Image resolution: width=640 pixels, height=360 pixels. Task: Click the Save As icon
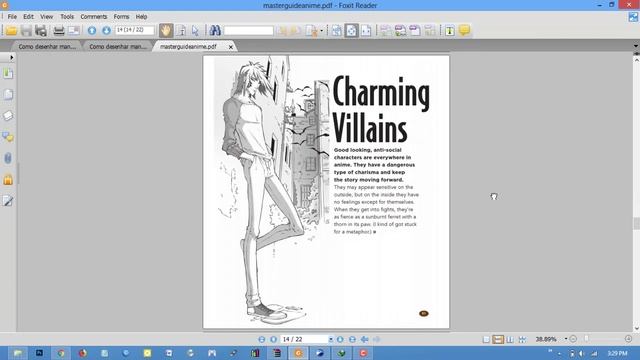tap(41, 31)
